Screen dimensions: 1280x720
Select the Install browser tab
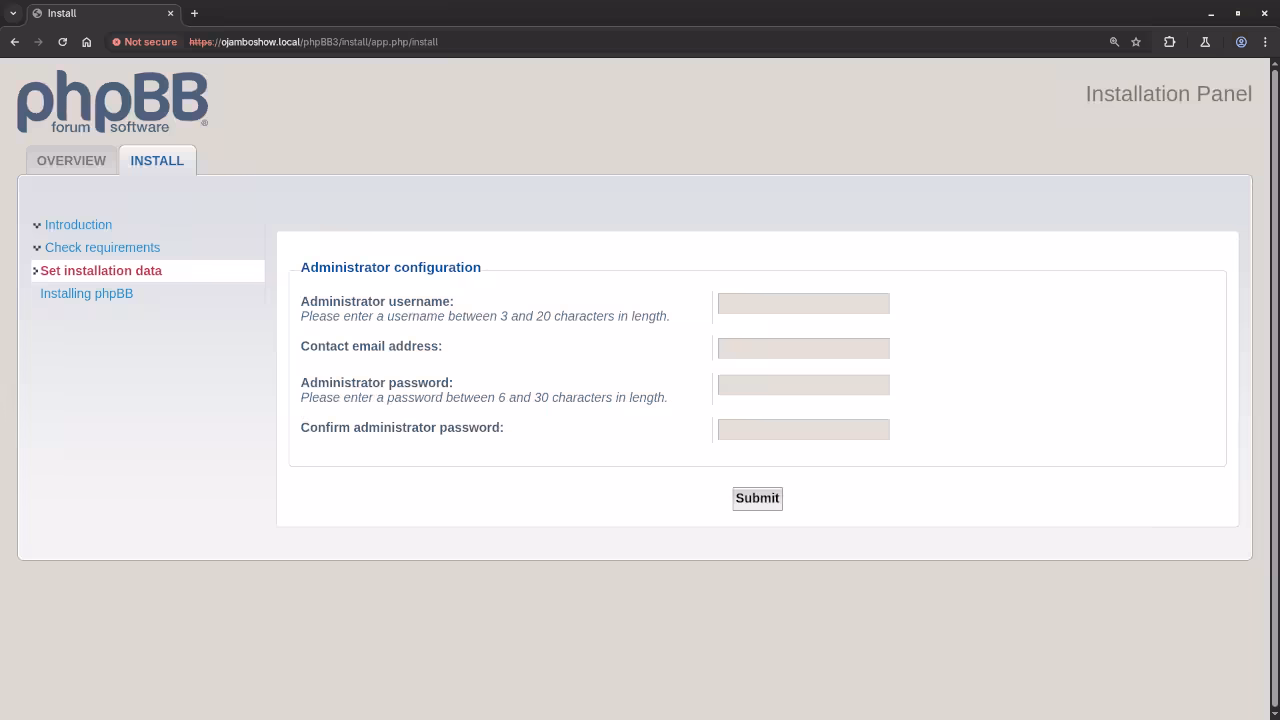coord(102,13)
